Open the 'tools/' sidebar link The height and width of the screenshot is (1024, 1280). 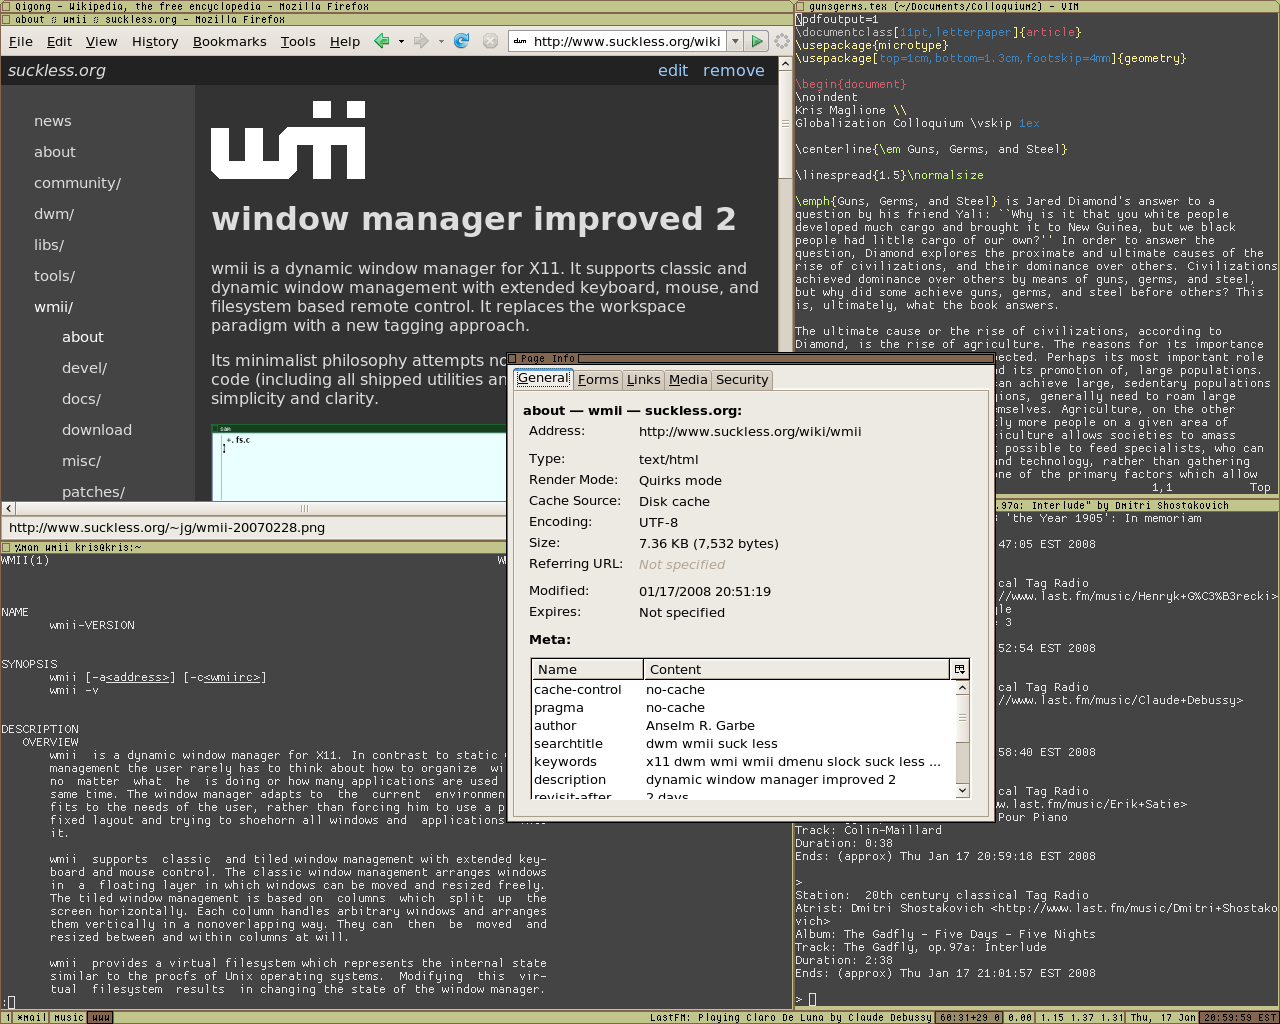(x=55, y=276)
